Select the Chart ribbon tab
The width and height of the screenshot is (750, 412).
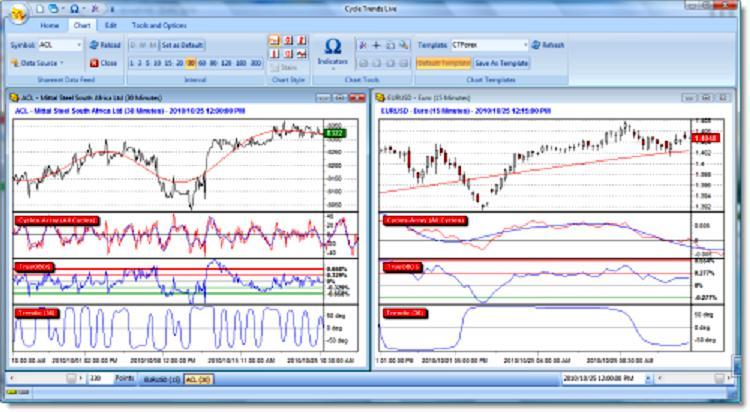click(x=82, y=25)
